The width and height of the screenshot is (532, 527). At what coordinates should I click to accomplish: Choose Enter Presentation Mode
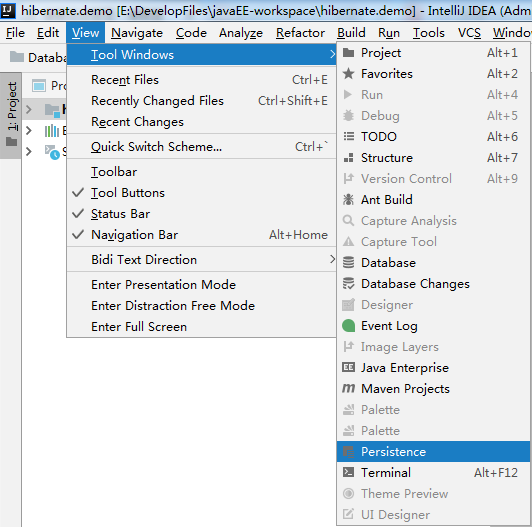201,284
